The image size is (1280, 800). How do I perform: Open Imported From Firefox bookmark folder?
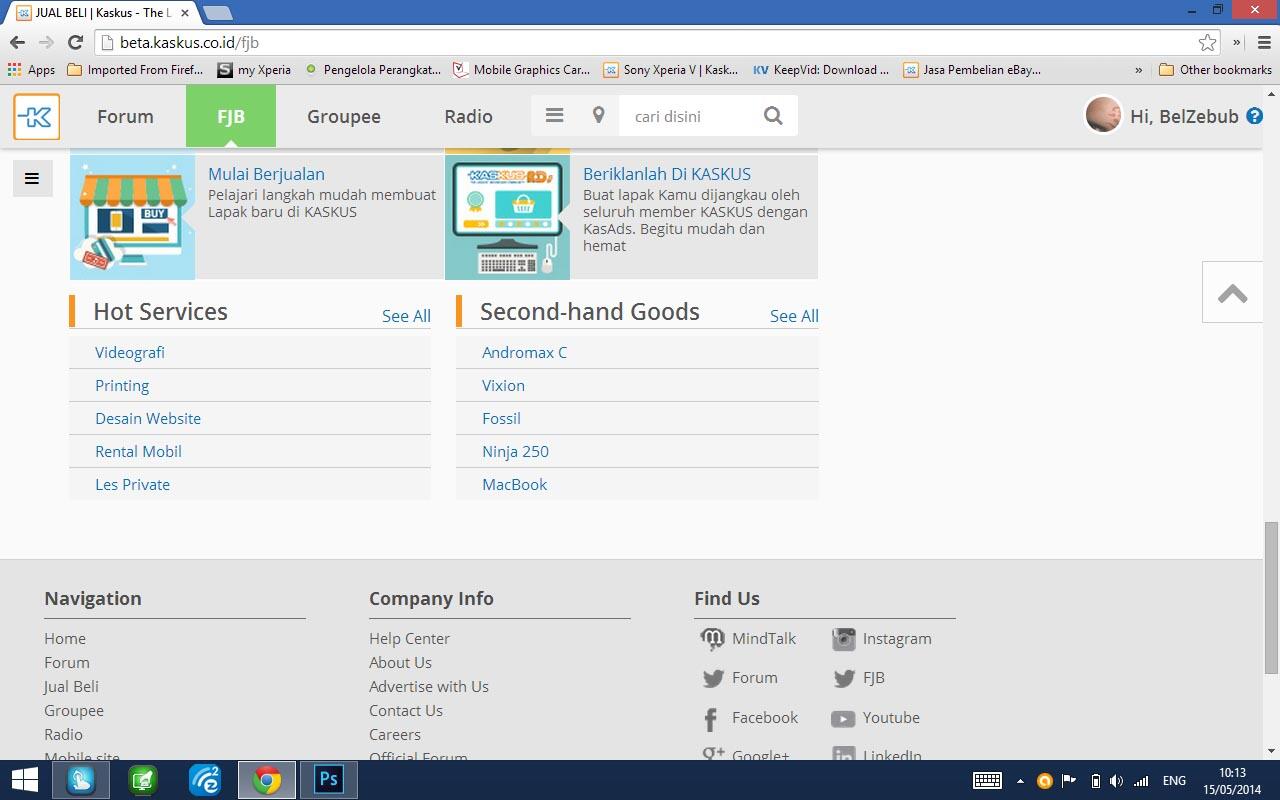tap(134, 70)
